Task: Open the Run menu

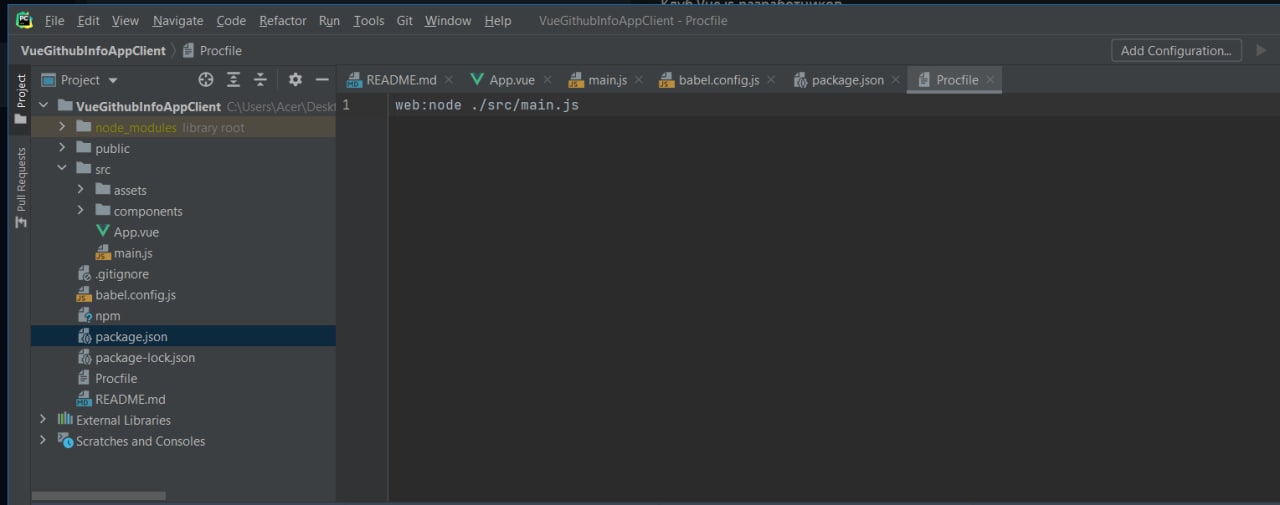Action: point(329,21)
